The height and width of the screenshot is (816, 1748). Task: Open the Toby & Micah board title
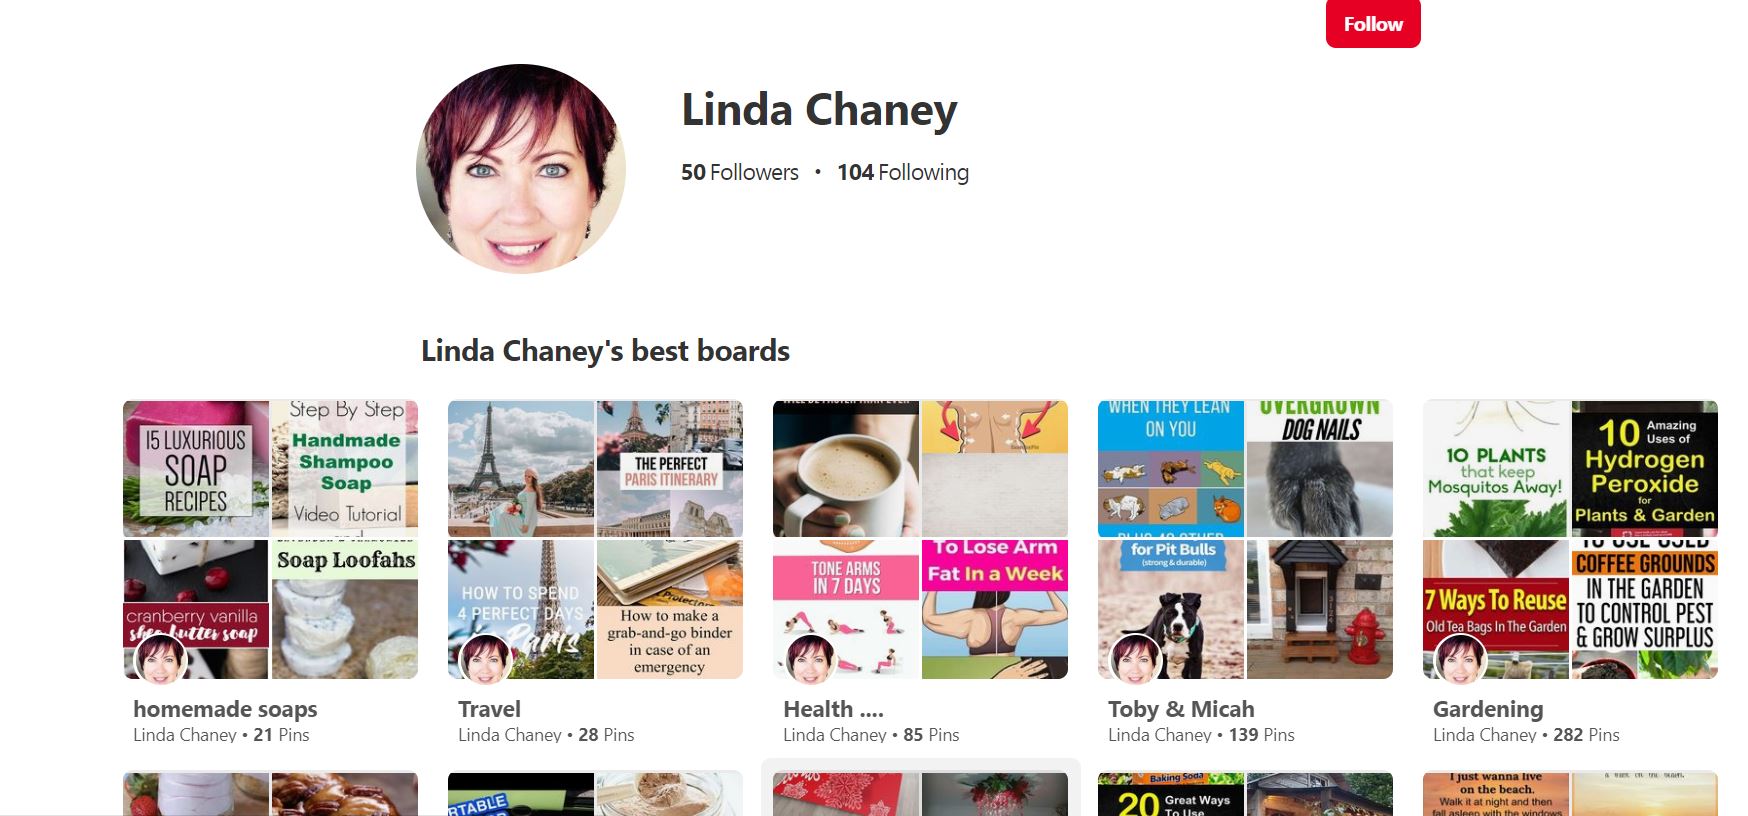click(1181, 709)
